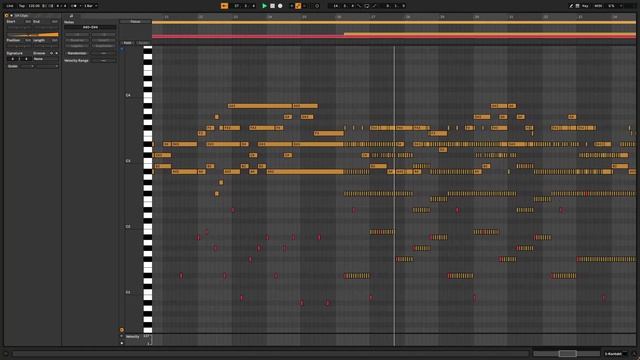Click the Set button next to End
The image size is (640, 360).
point(54,22)
